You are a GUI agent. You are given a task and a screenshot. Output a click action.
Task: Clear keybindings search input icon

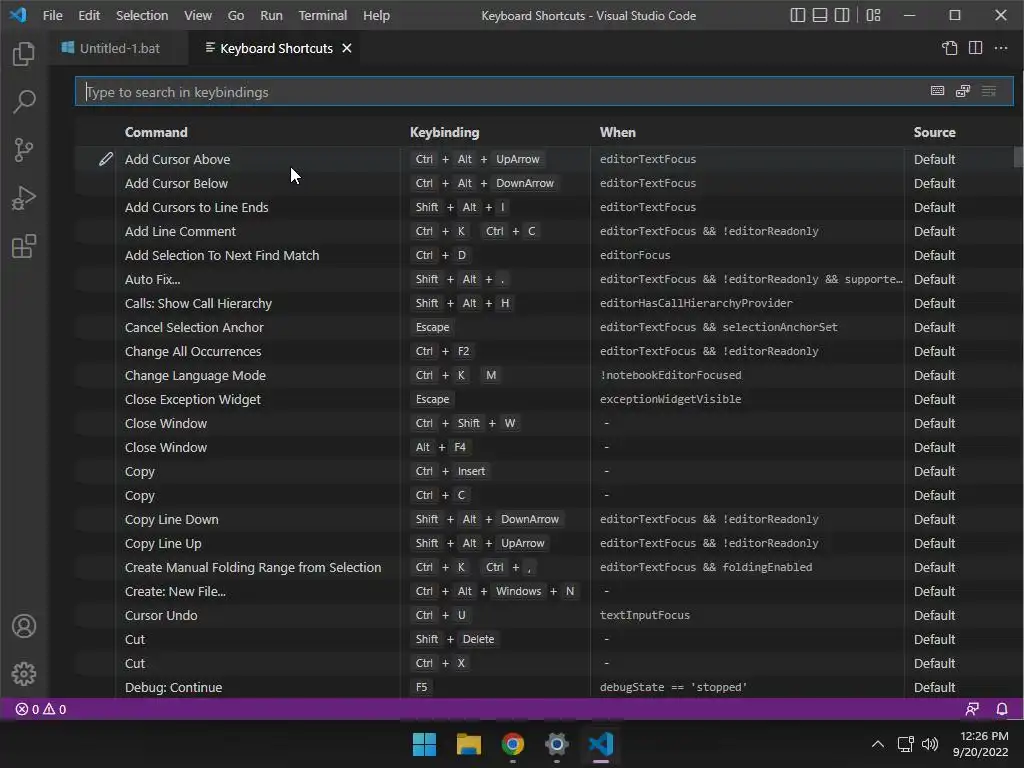coord(989,91)
